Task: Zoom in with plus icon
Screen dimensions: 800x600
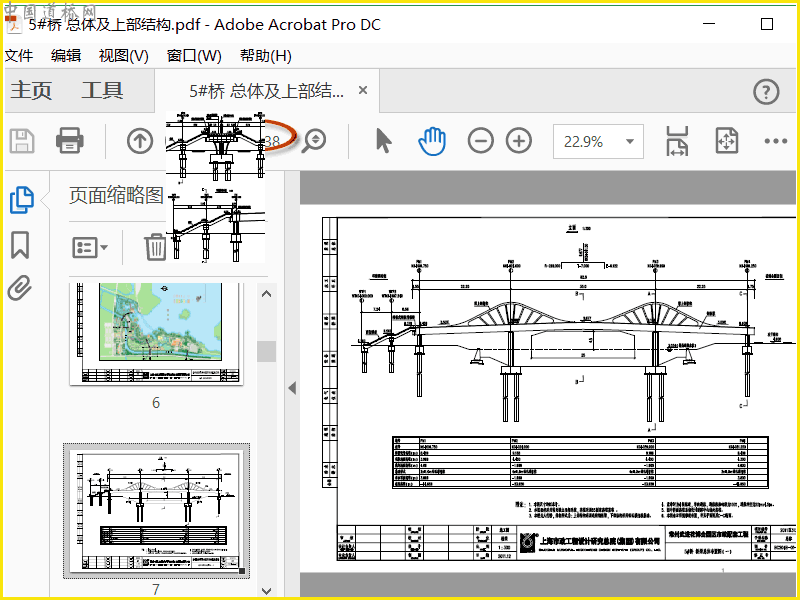Action: [x=519, y=141]
